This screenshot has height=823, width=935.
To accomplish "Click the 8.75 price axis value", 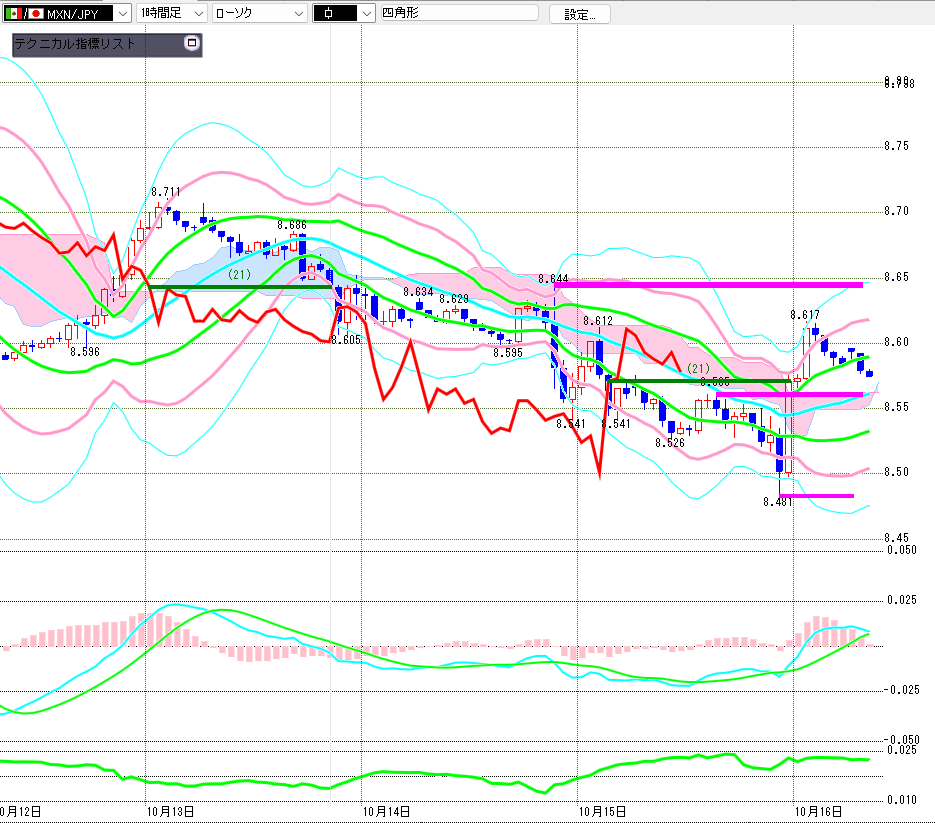I will [x=897, y=146].
